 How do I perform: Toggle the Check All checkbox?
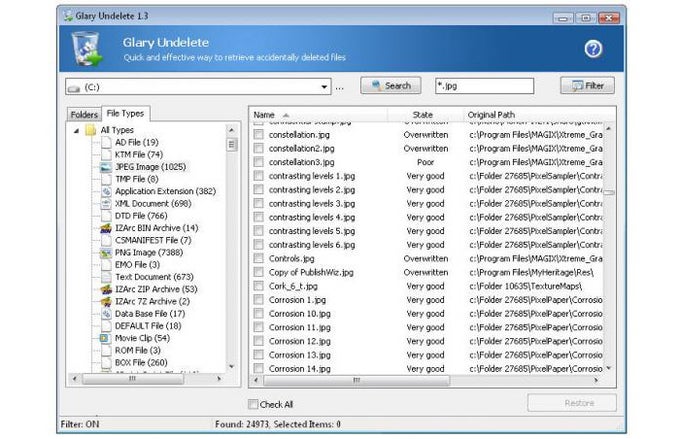pyautogui.click(x=253, y=404)
